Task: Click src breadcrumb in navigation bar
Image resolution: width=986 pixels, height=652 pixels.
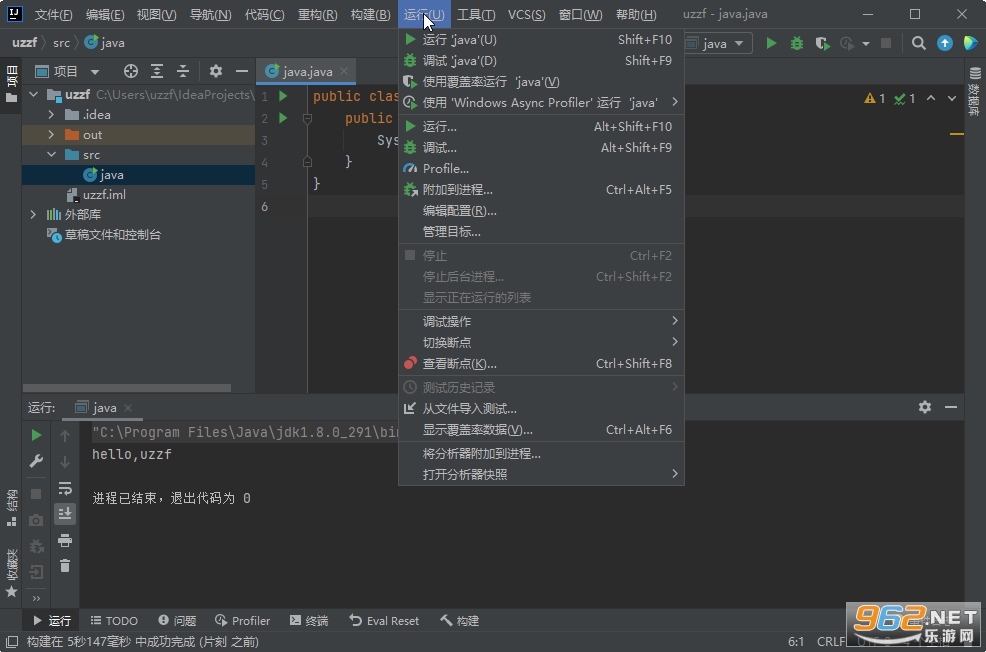Action: 61,43
